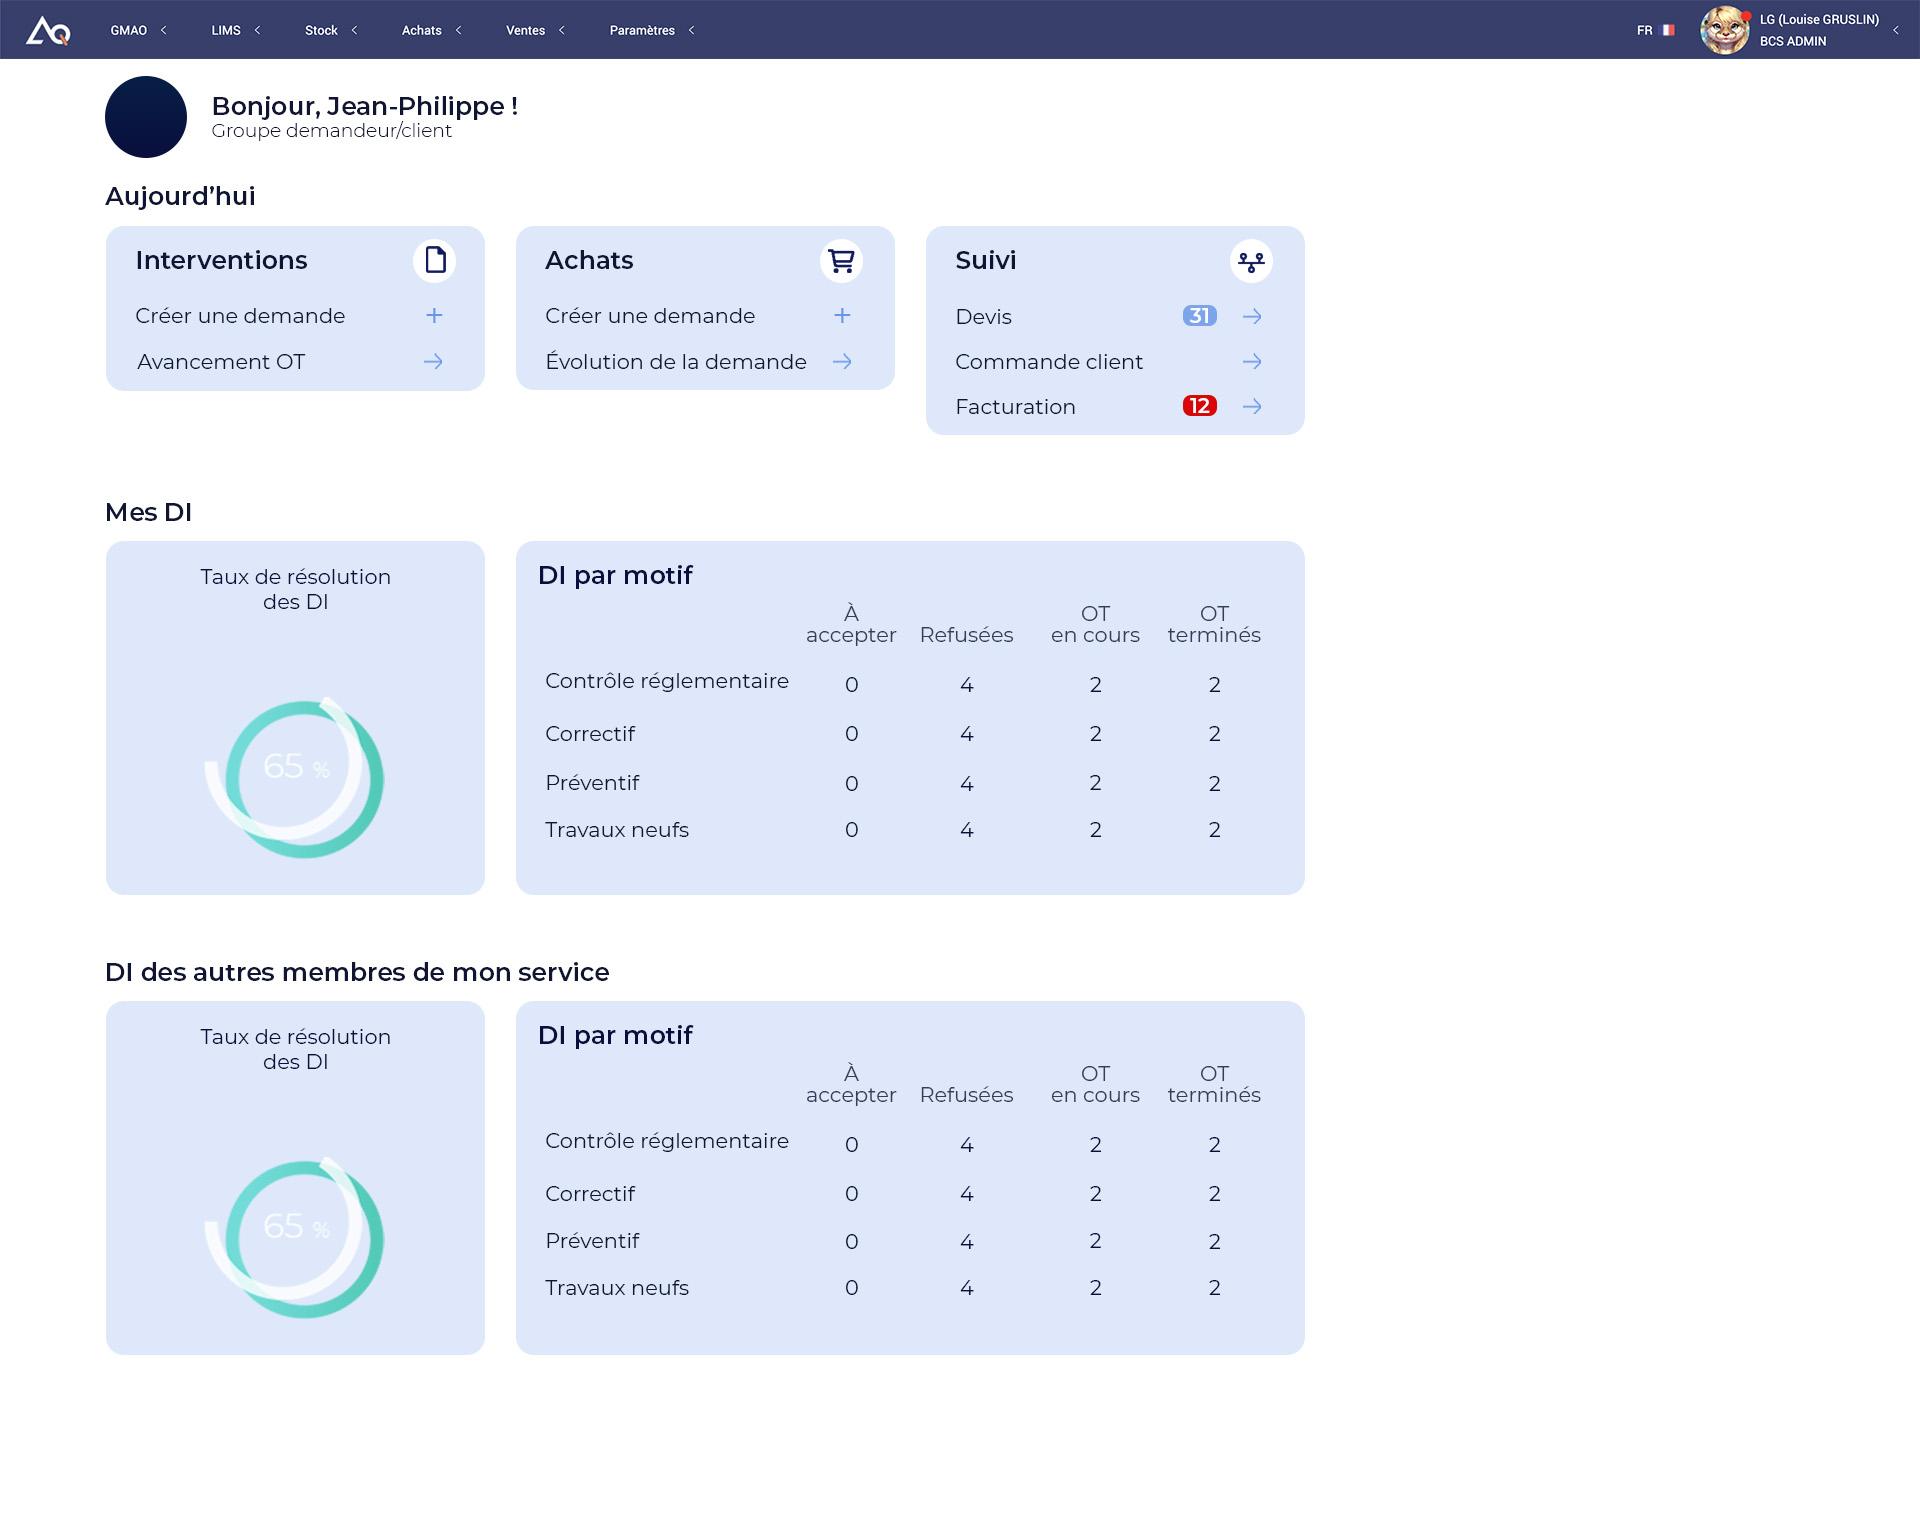Click the AQ application logo
The height and width of the screenshot is (1515, 1920).
(x=48, y=29)
